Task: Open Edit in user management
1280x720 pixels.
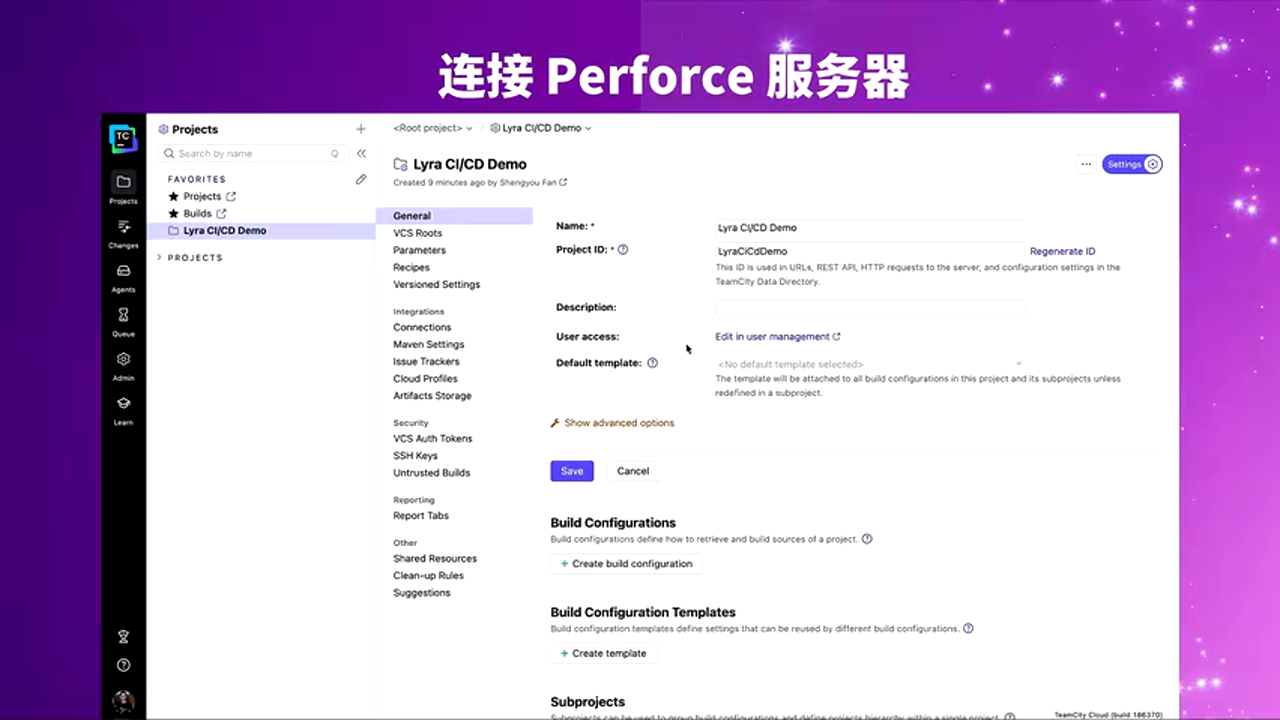Action: coord(771,336)
